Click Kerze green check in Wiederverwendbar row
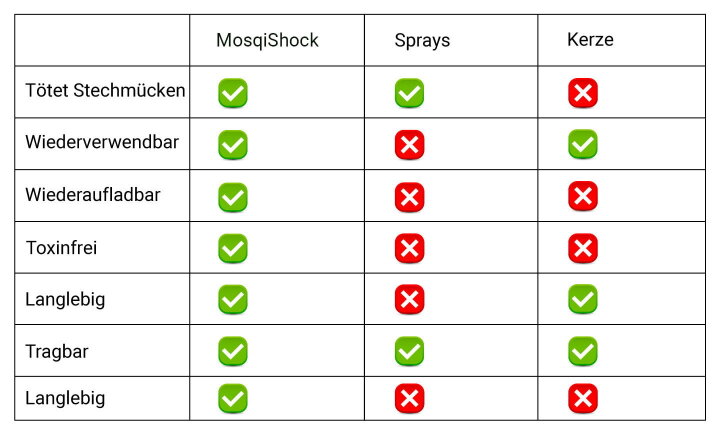The width and height of the screenshot is (720, 435). [583, 144]
